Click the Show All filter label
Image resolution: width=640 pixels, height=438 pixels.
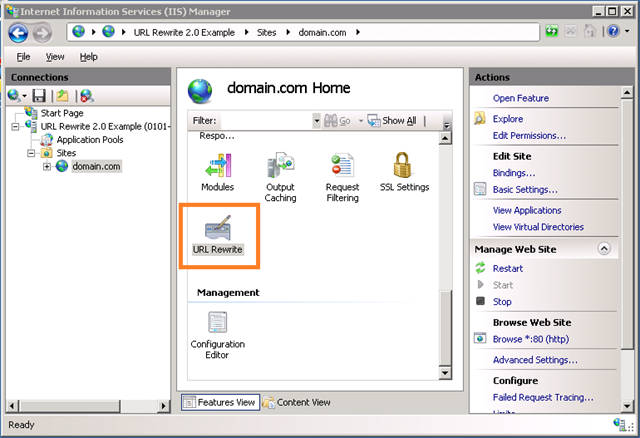[399, 120]
